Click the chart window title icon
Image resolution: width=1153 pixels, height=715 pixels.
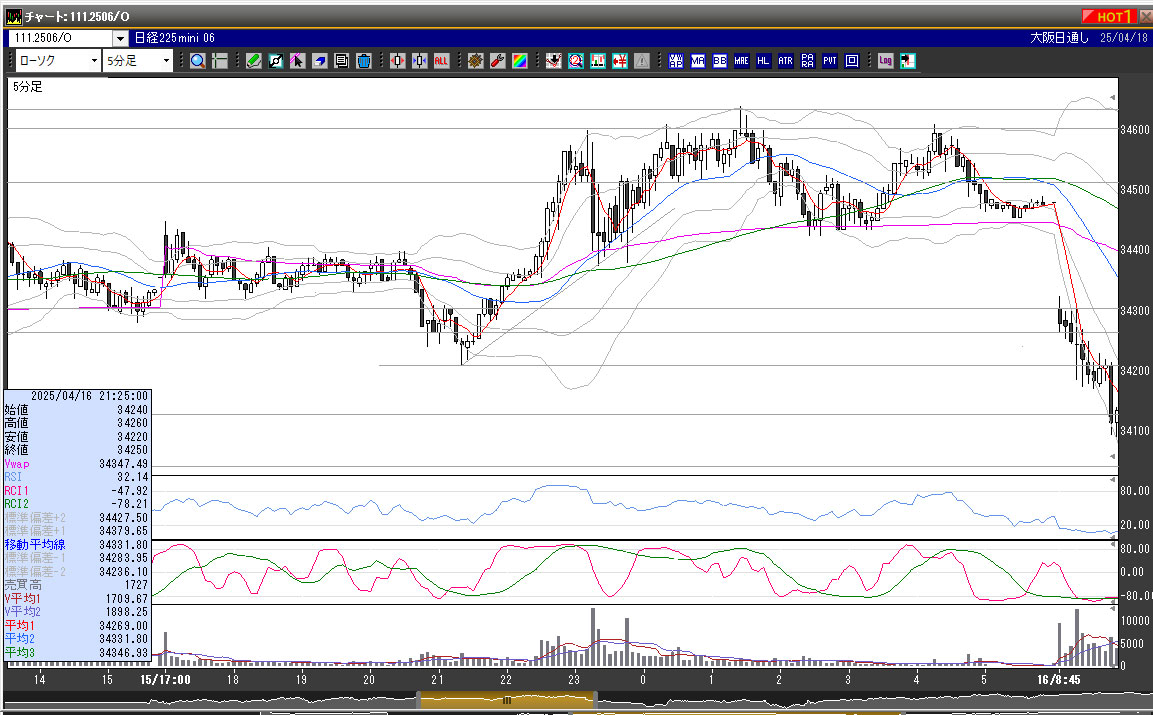tap(13, 16)
